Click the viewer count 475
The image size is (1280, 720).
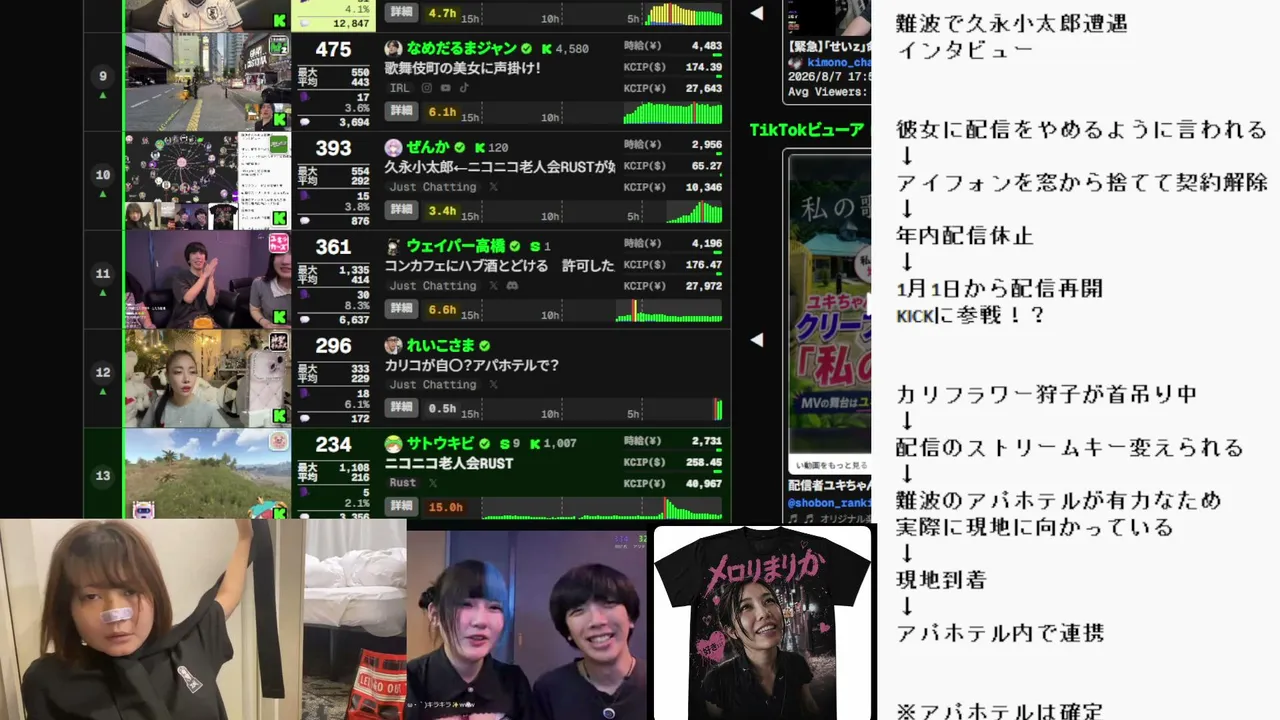(333, 49)
